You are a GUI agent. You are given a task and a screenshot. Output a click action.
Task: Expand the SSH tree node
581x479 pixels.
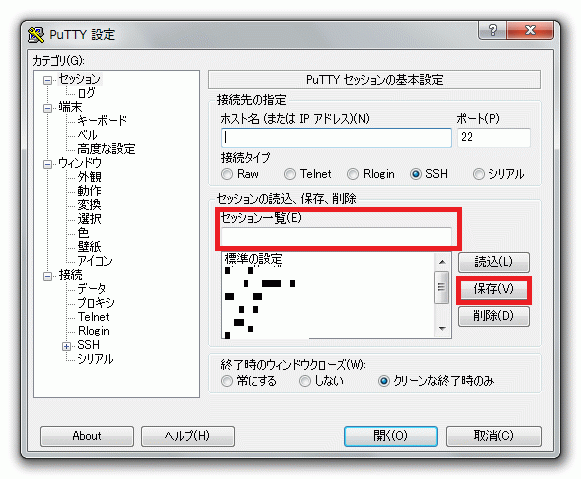(x=66, y=346)
